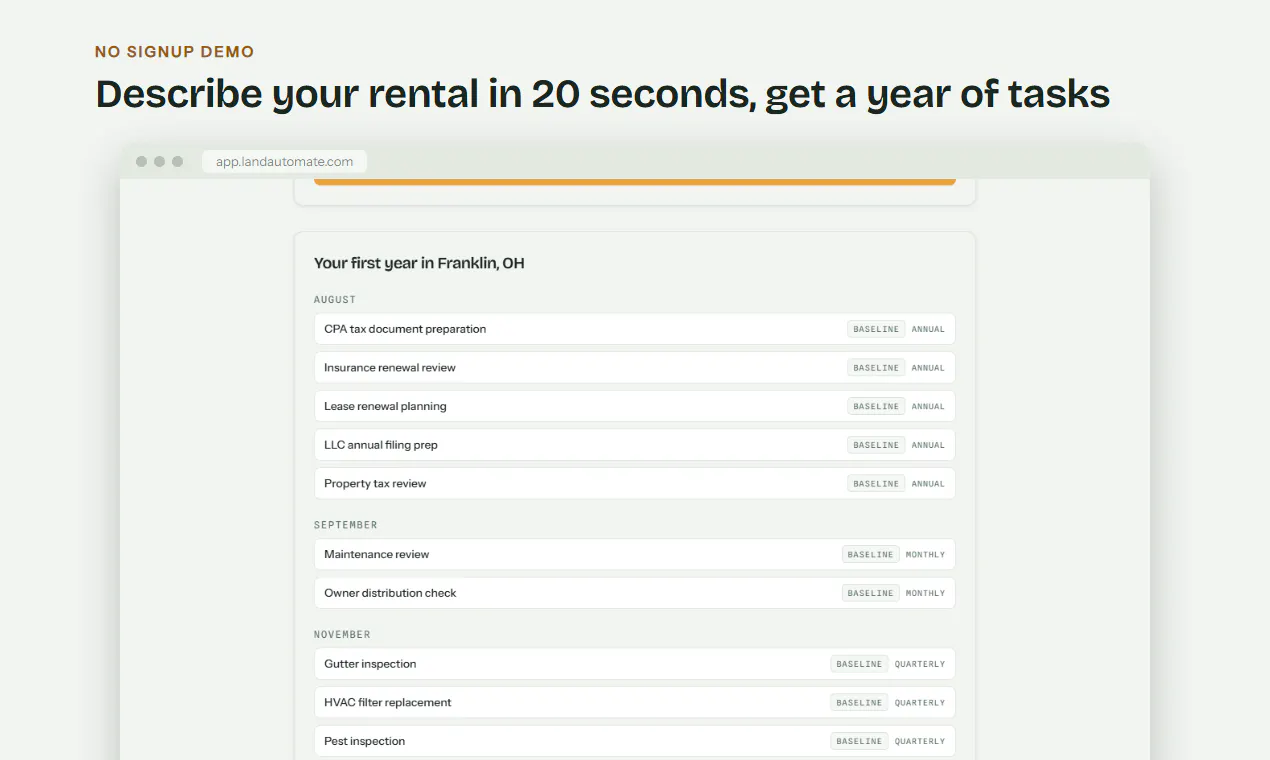Click the BASELINE badge on CPA tax row
The width and height of the screenshot is (1270, 760).
[876, 329]
